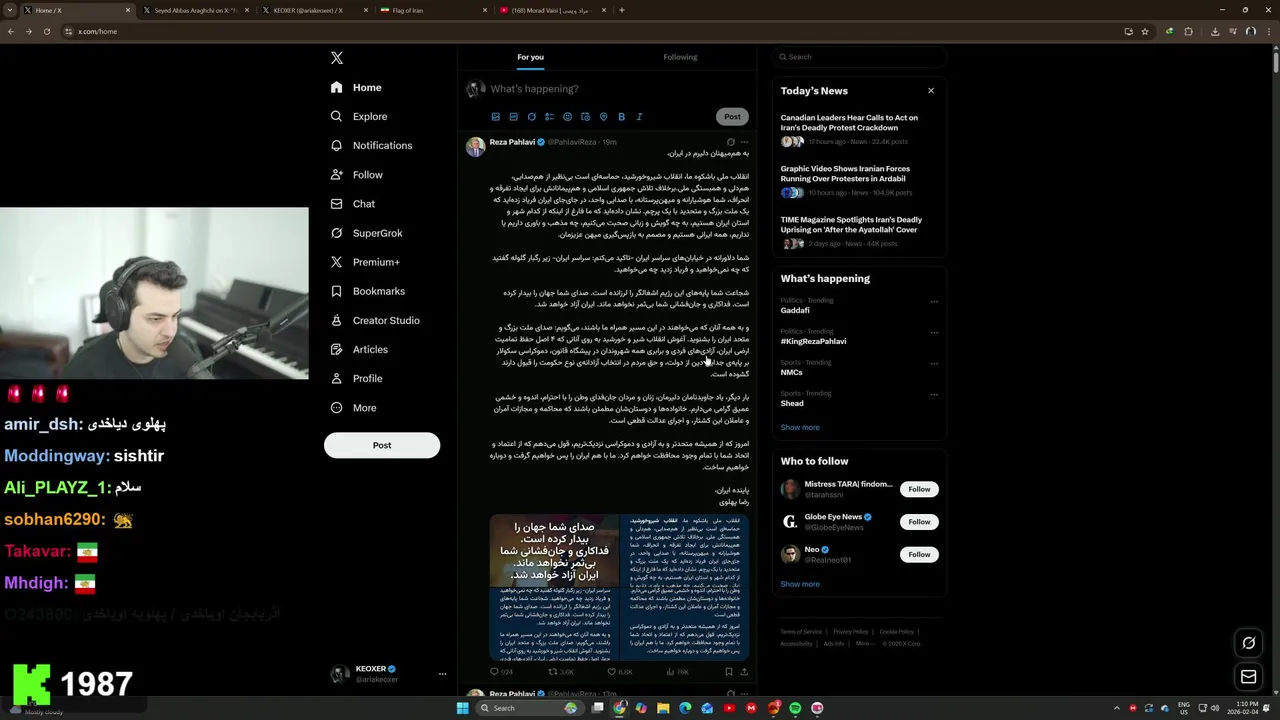Add media with the image icon in composer
This screenshot has width=1280, height=720.
[x=495, y=117]
